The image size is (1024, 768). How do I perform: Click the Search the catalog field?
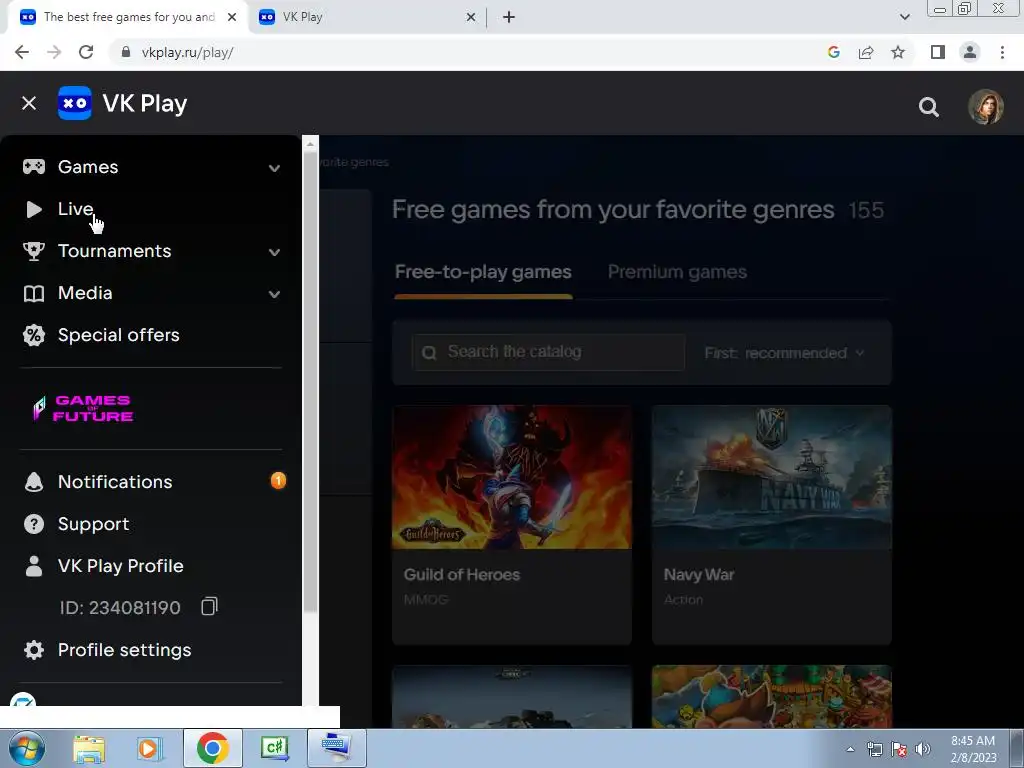(x=549, y=353)
